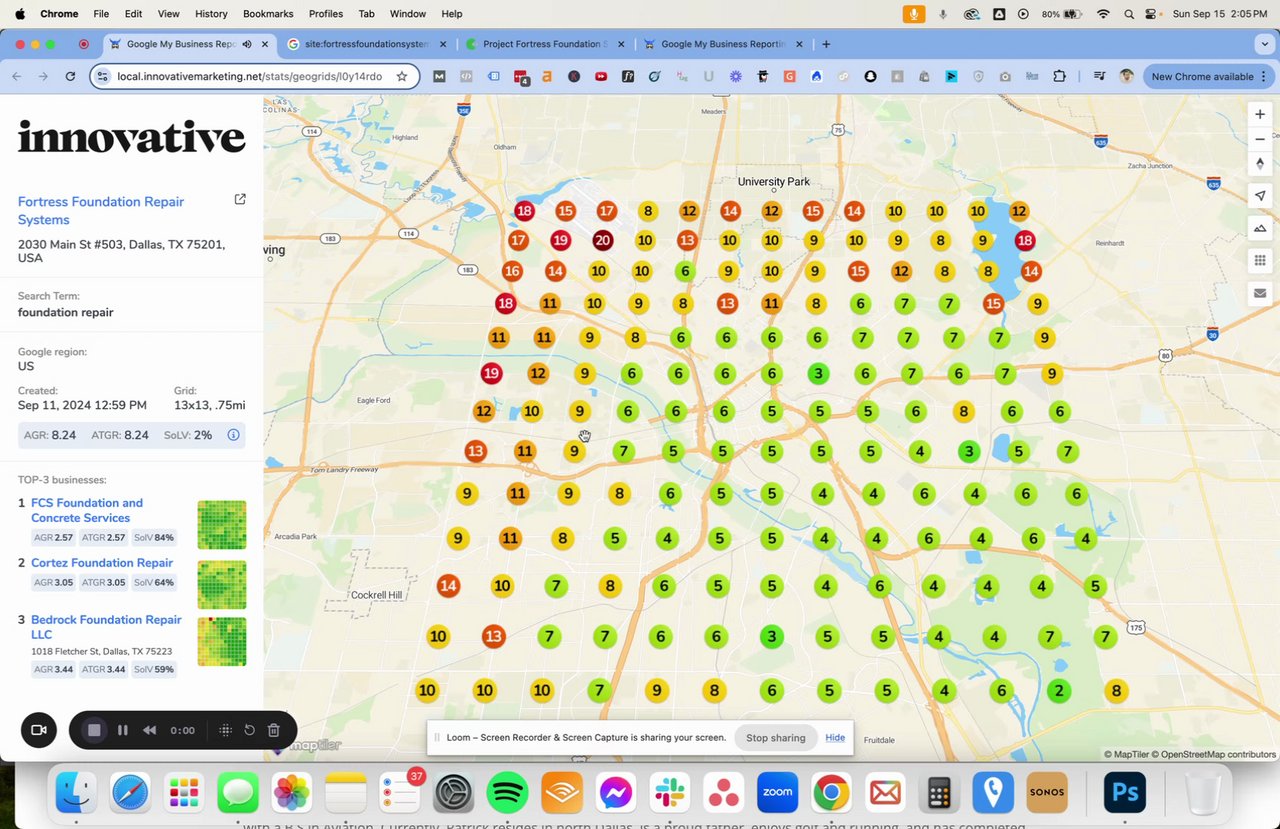This screenshot has height=829, width=1280.
Task: Open Fortress listing external link icon
Action: tap(240, 200)
